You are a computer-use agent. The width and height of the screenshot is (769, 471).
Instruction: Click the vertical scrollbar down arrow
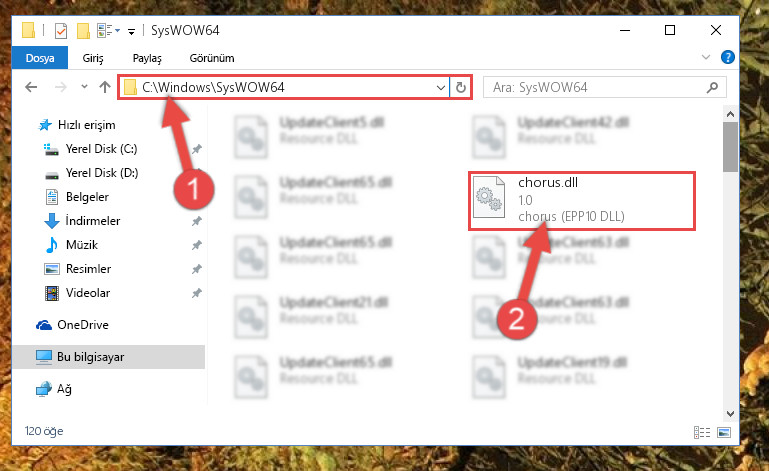[x=730, y=414]
